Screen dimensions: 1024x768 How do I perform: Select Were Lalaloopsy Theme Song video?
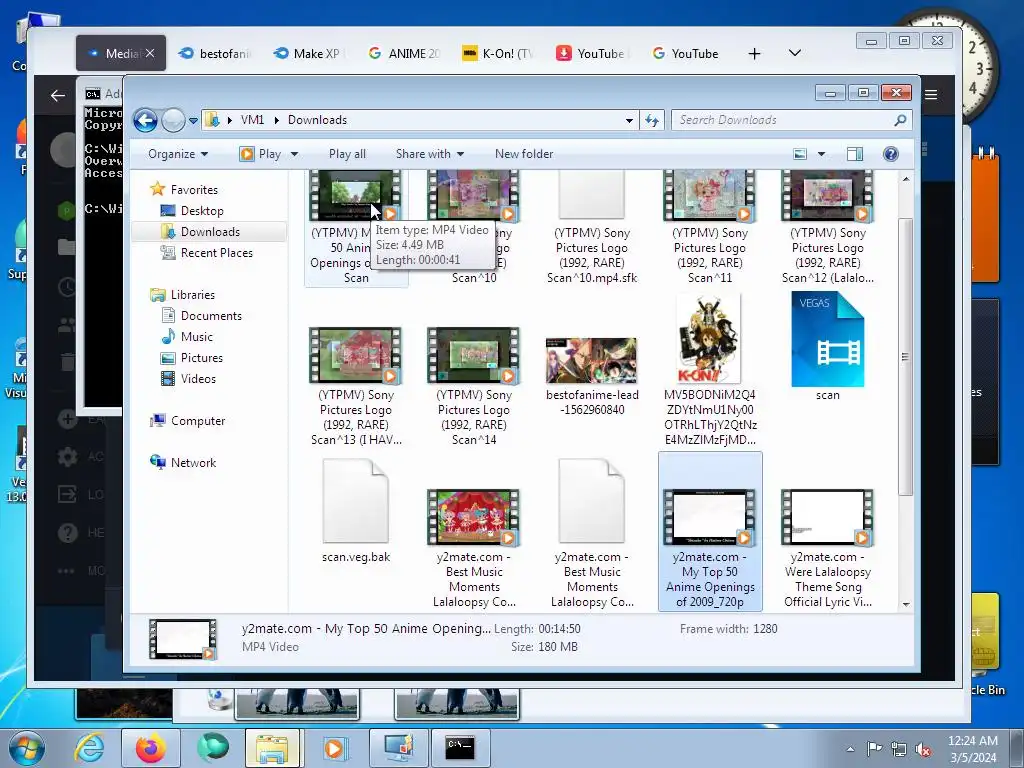coord(827,547)
